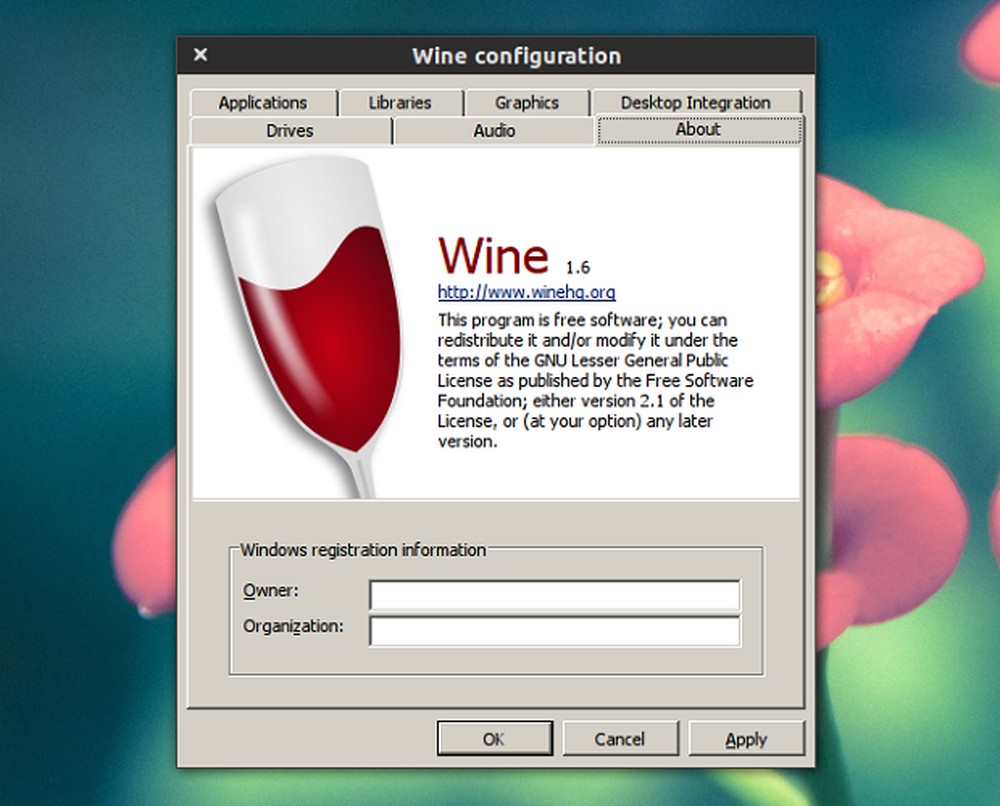This screenshot has height=806, width=1000.
Task: Apply the current configuration changes
Action: pos(746,738)
